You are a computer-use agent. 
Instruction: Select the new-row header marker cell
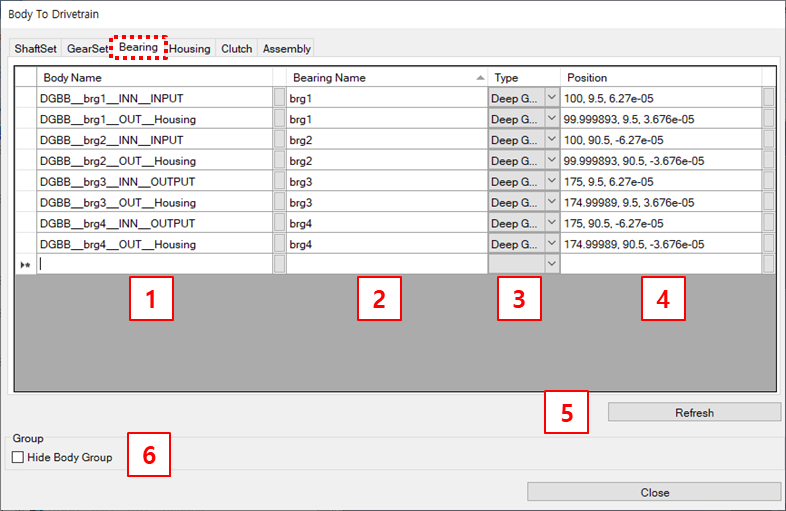(x=26, y=264)
